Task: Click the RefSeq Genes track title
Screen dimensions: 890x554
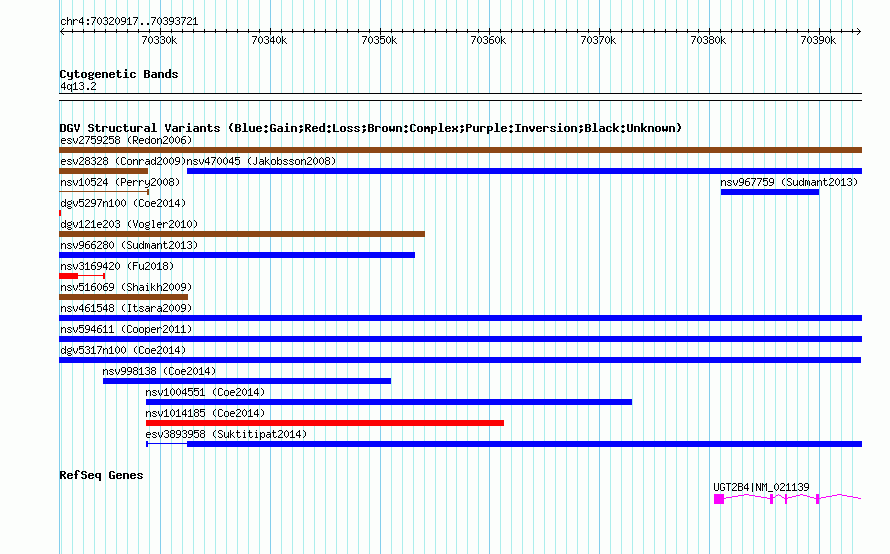Action: 101,475
